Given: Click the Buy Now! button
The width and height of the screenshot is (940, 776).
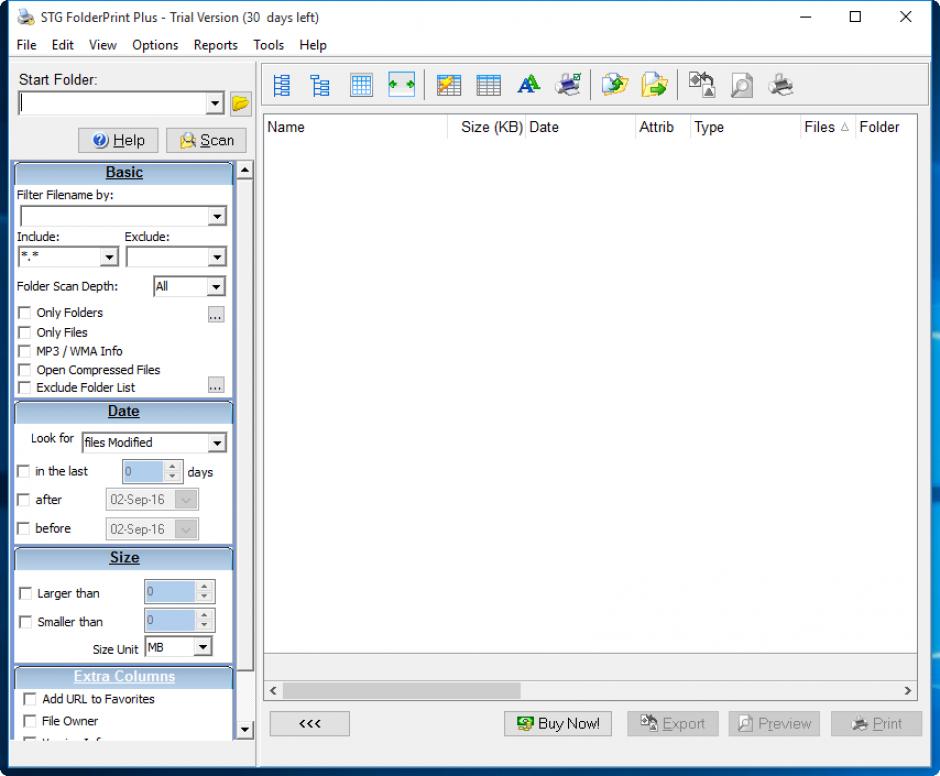Looking at the screenshot, I should click(558, 724).
